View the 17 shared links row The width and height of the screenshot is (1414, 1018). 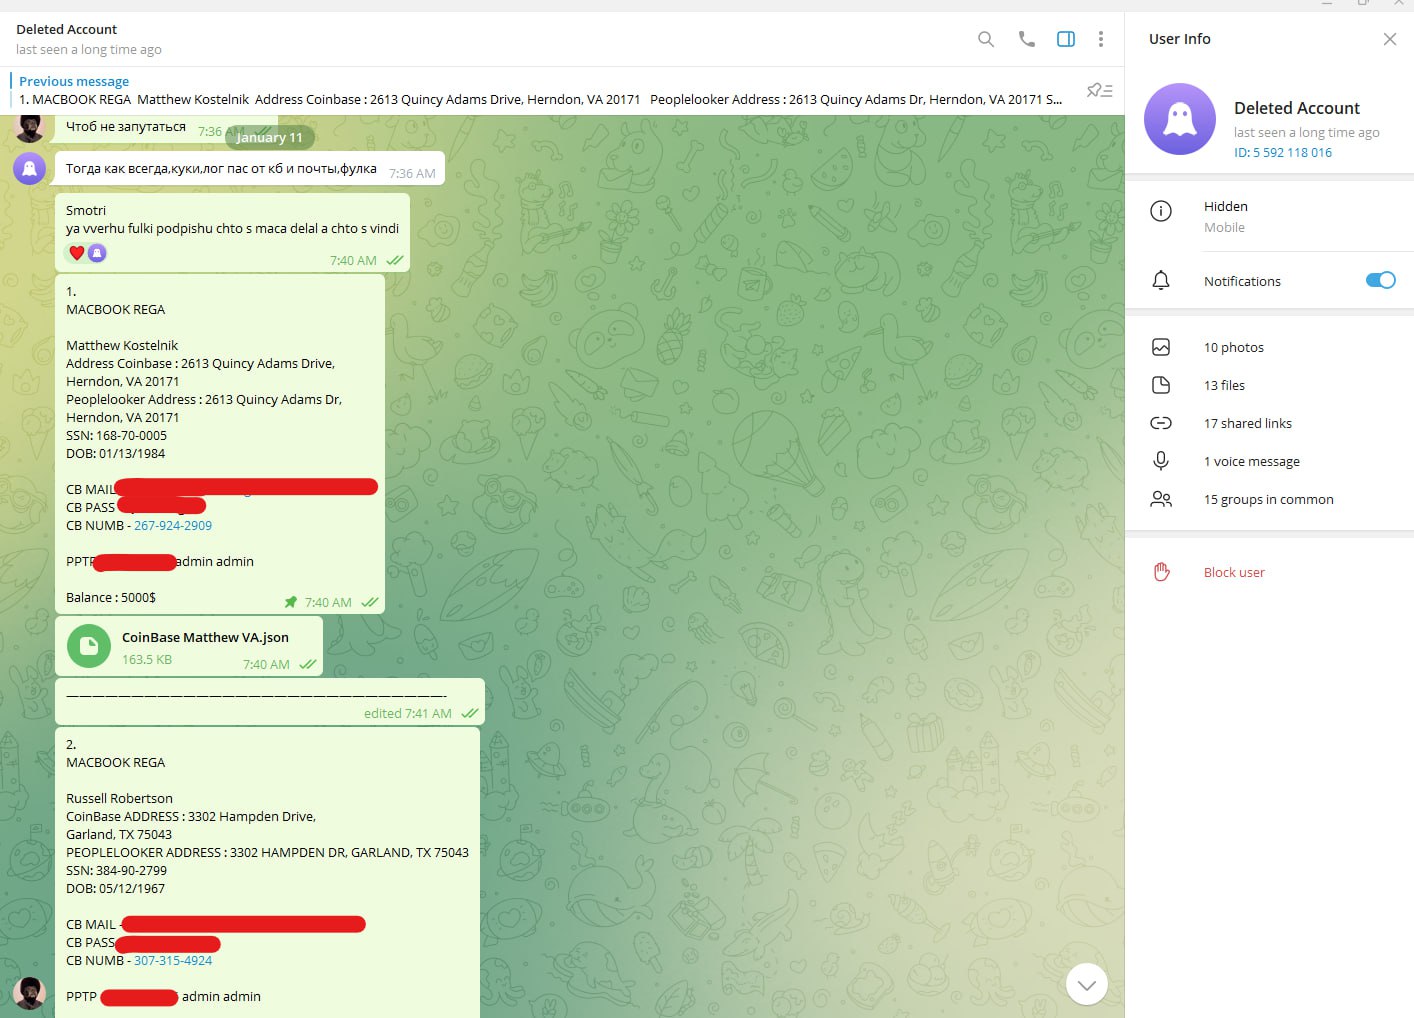click(1270, 423)
